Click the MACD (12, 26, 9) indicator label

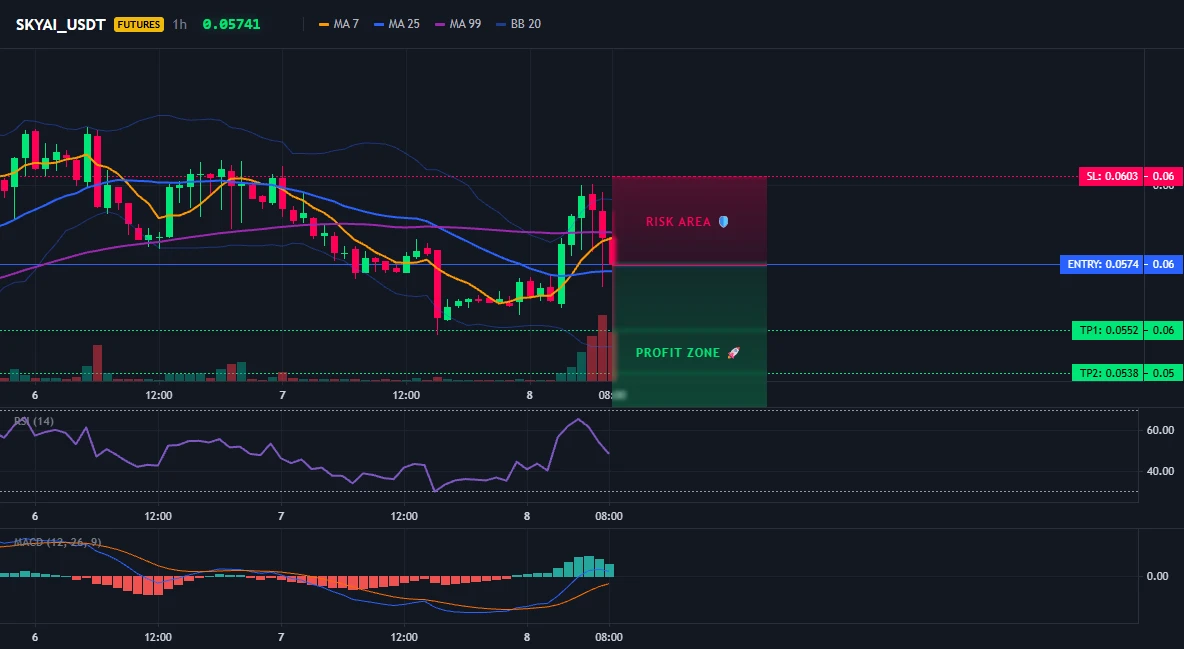click(x=57, y=542)
